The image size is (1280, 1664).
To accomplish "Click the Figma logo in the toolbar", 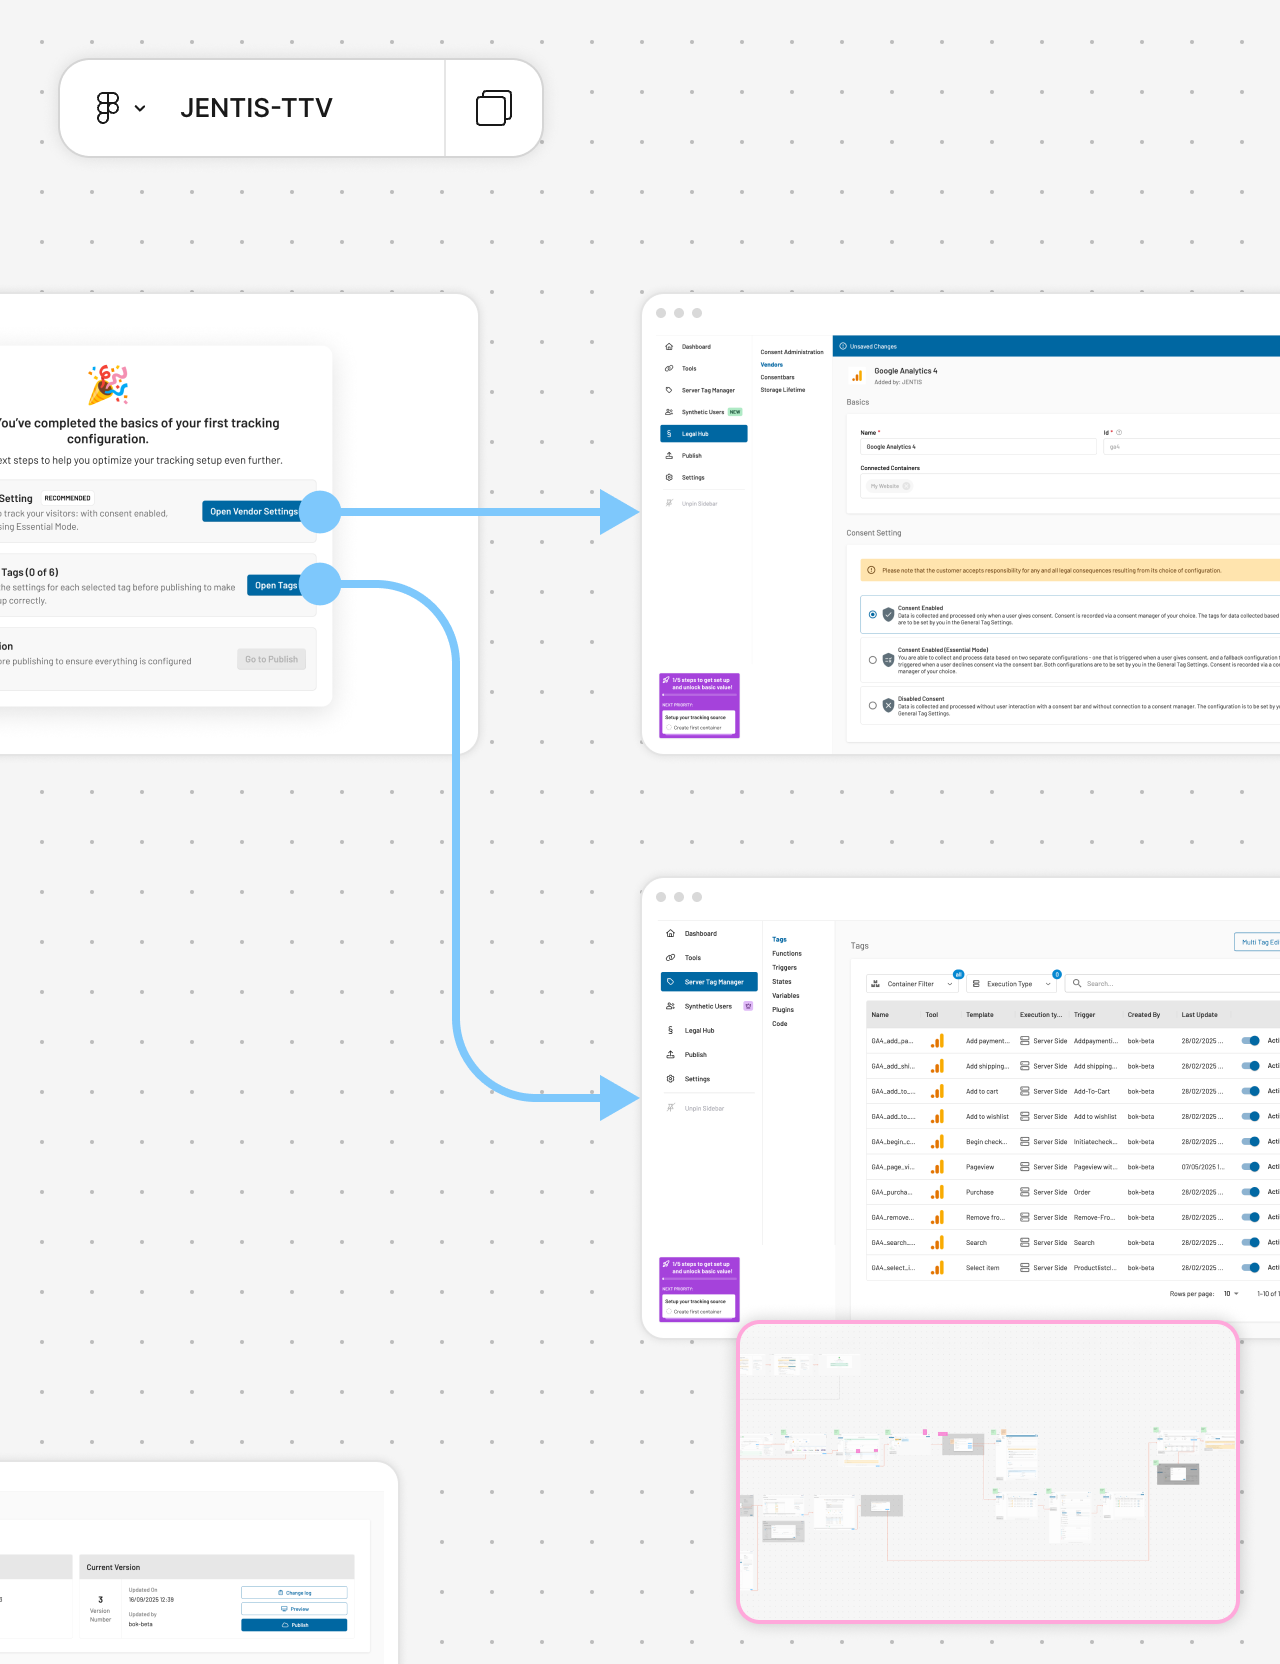I will pos(108,108).
